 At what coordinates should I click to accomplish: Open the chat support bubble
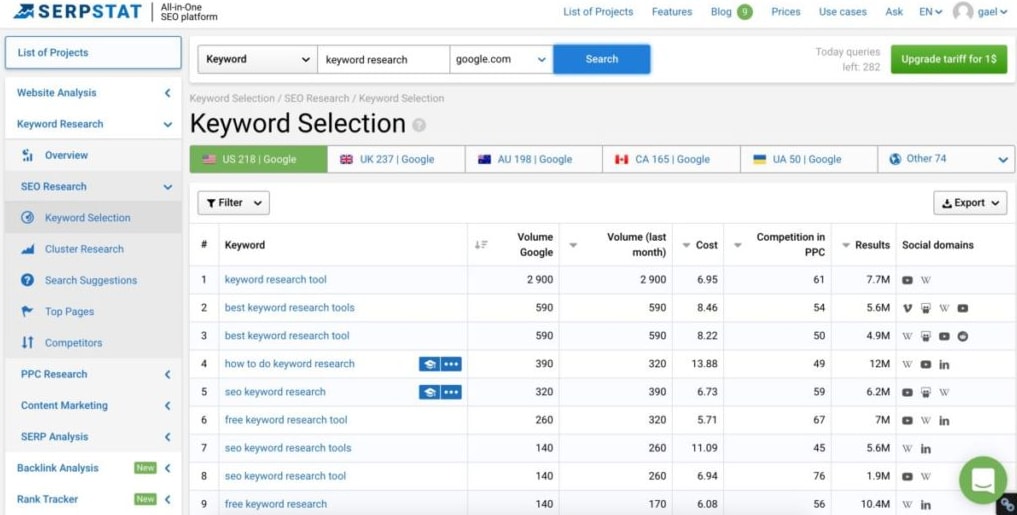(982, 480)
